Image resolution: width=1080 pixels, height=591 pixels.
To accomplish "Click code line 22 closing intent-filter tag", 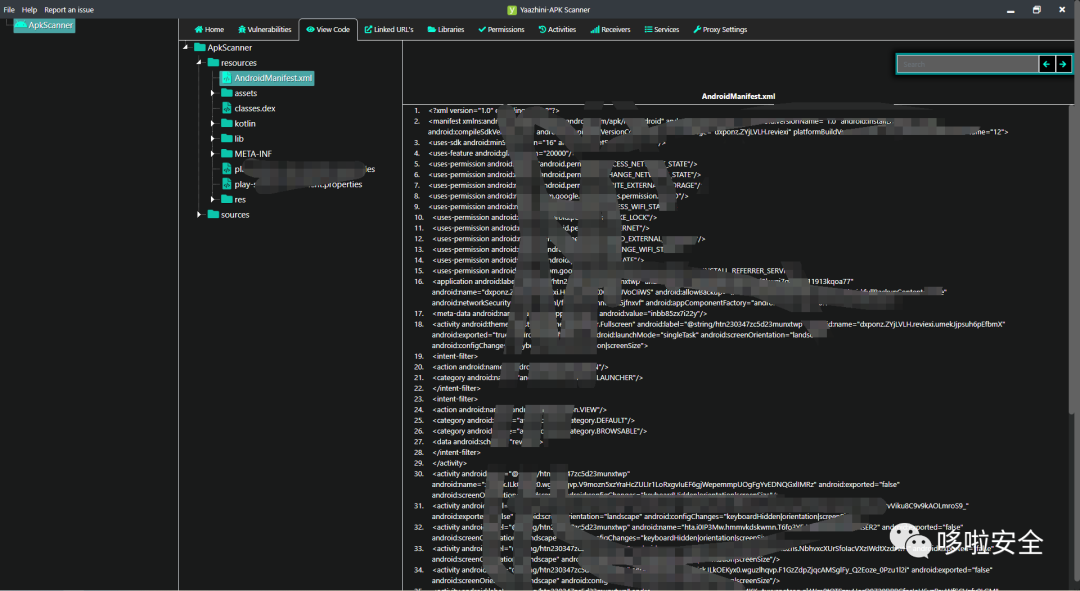I will pos(457,388).
